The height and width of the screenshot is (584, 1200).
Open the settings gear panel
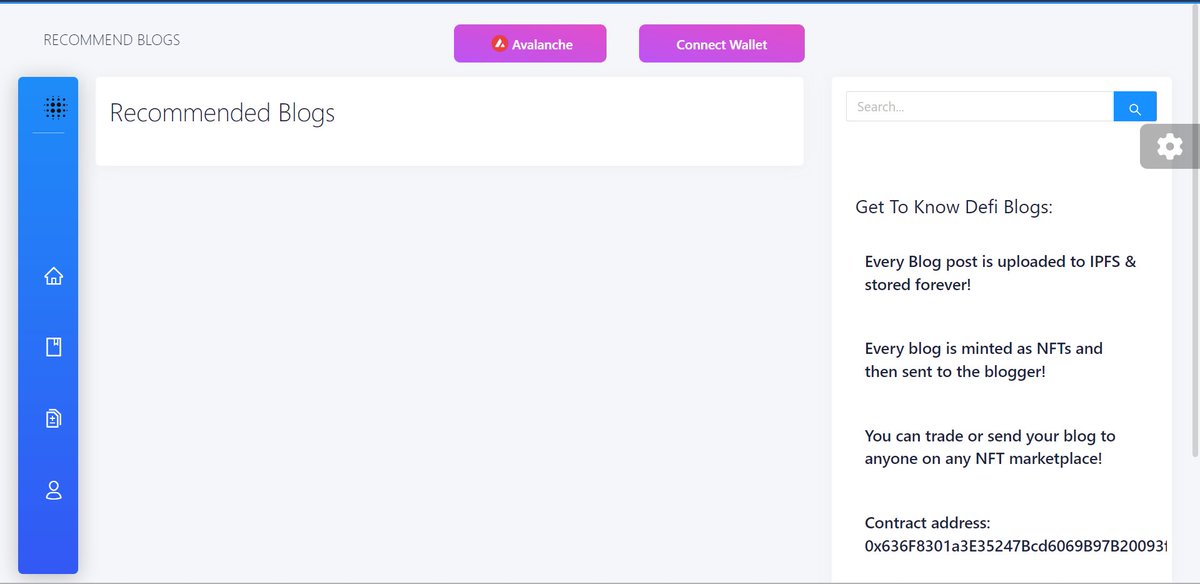pyautogui.click(x=1169, y=147)
